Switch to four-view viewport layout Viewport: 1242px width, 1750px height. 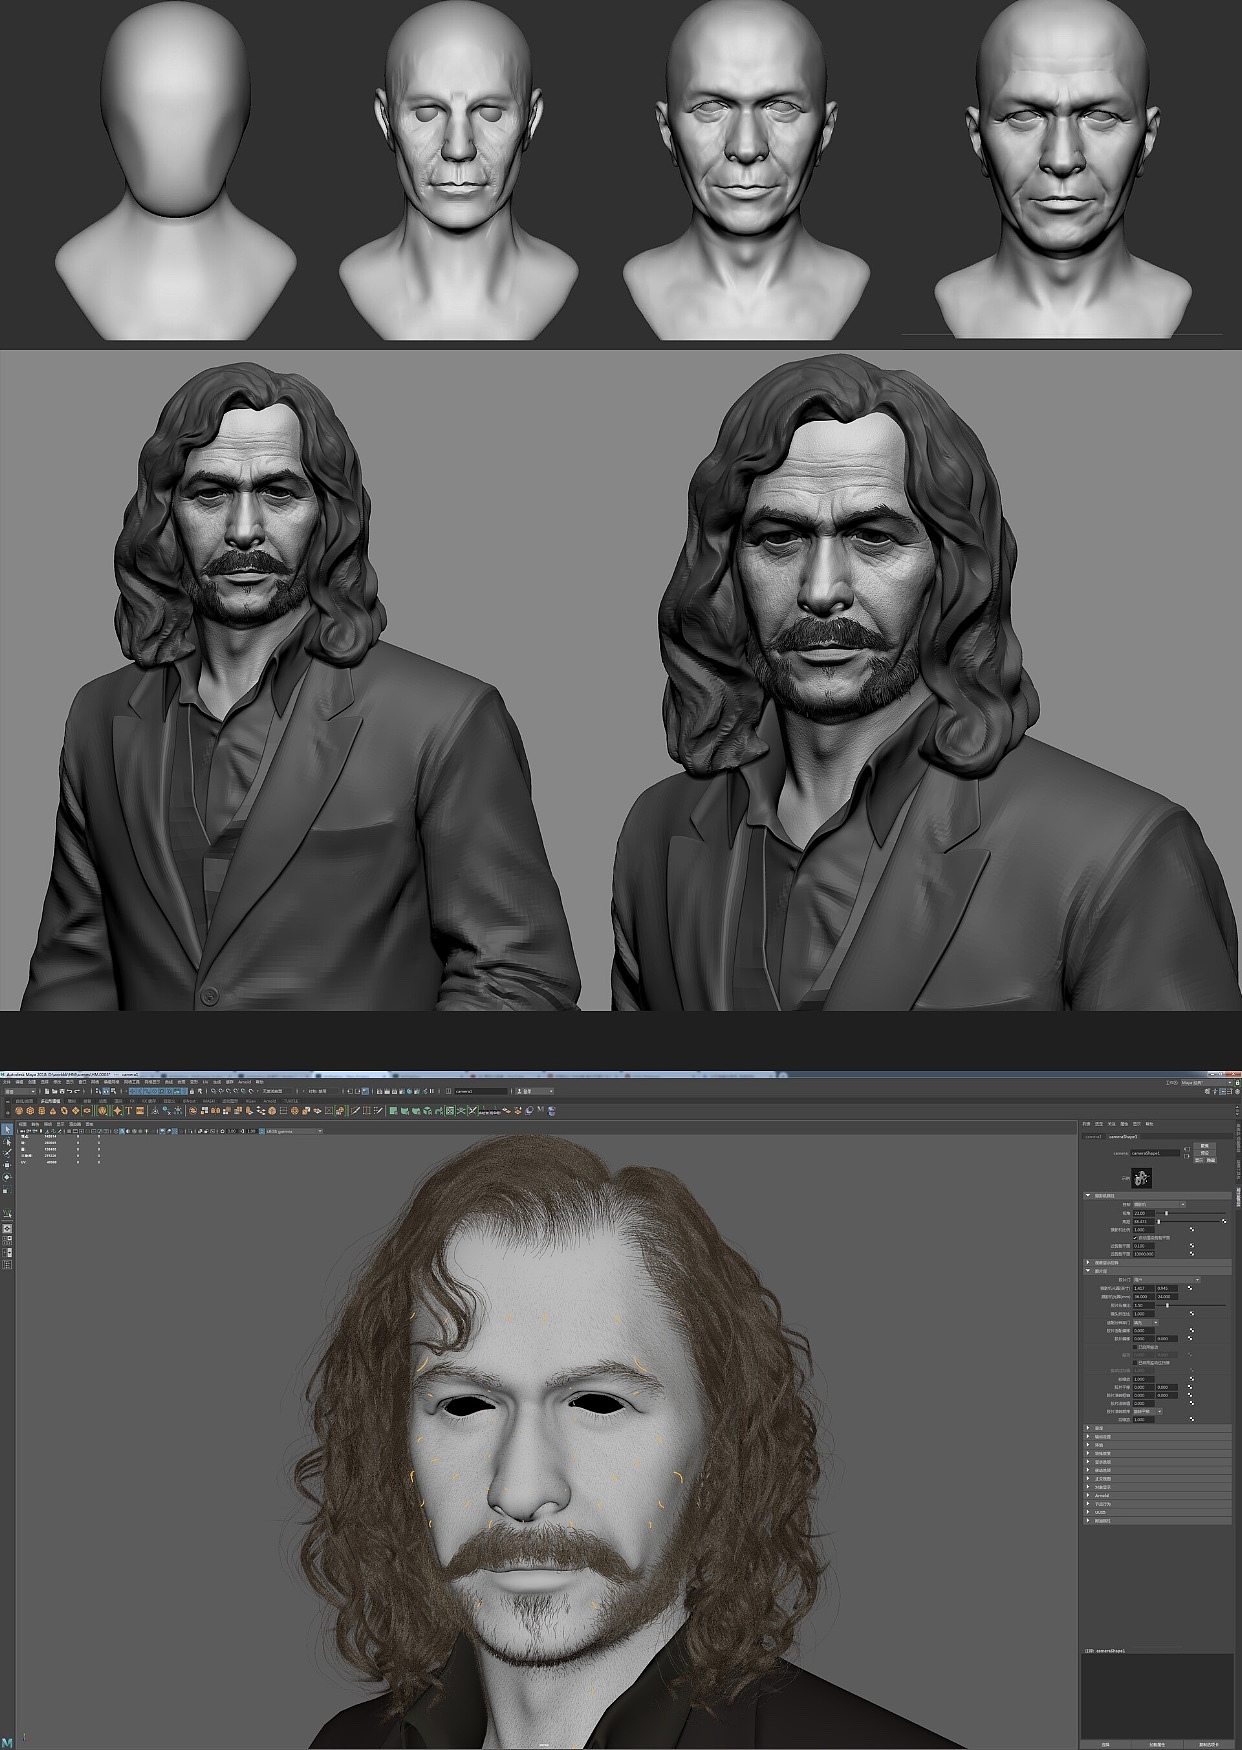click(7, 1238)
